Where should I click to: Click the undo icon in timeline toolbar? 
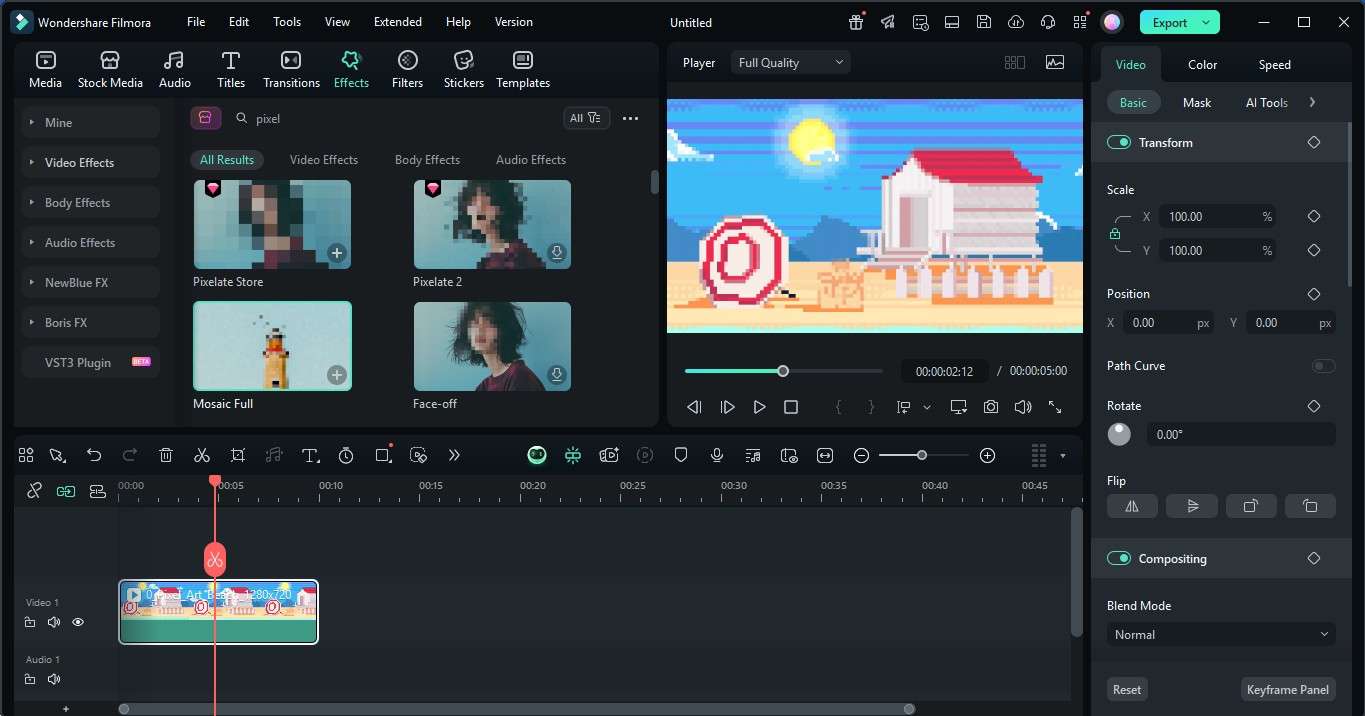pyautogui.click(x=94, y=455)
